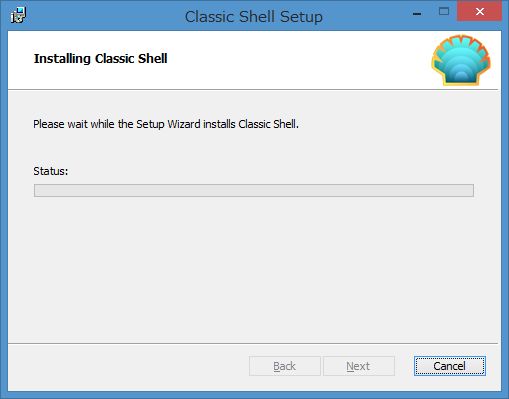Image resolution: width=509 pixels, height=399 pixels.
Task: Cancel the Classic Shell installation
Action: pos(450,366)
